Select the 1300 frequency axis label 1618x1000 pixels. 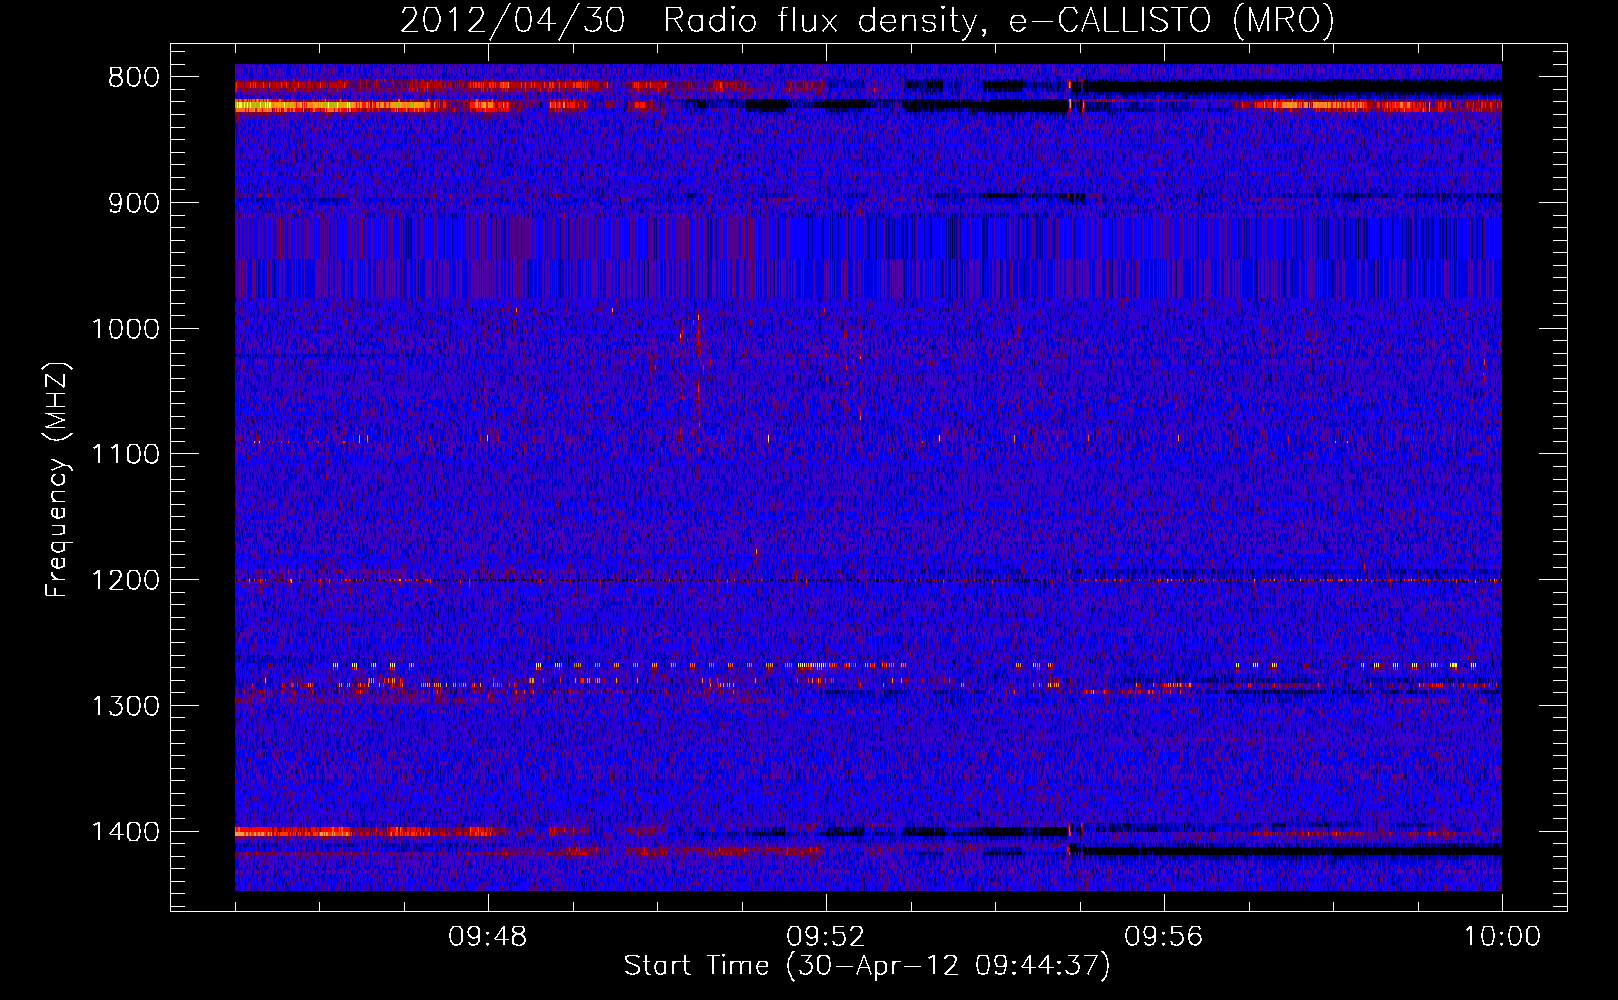click(125, 706)
